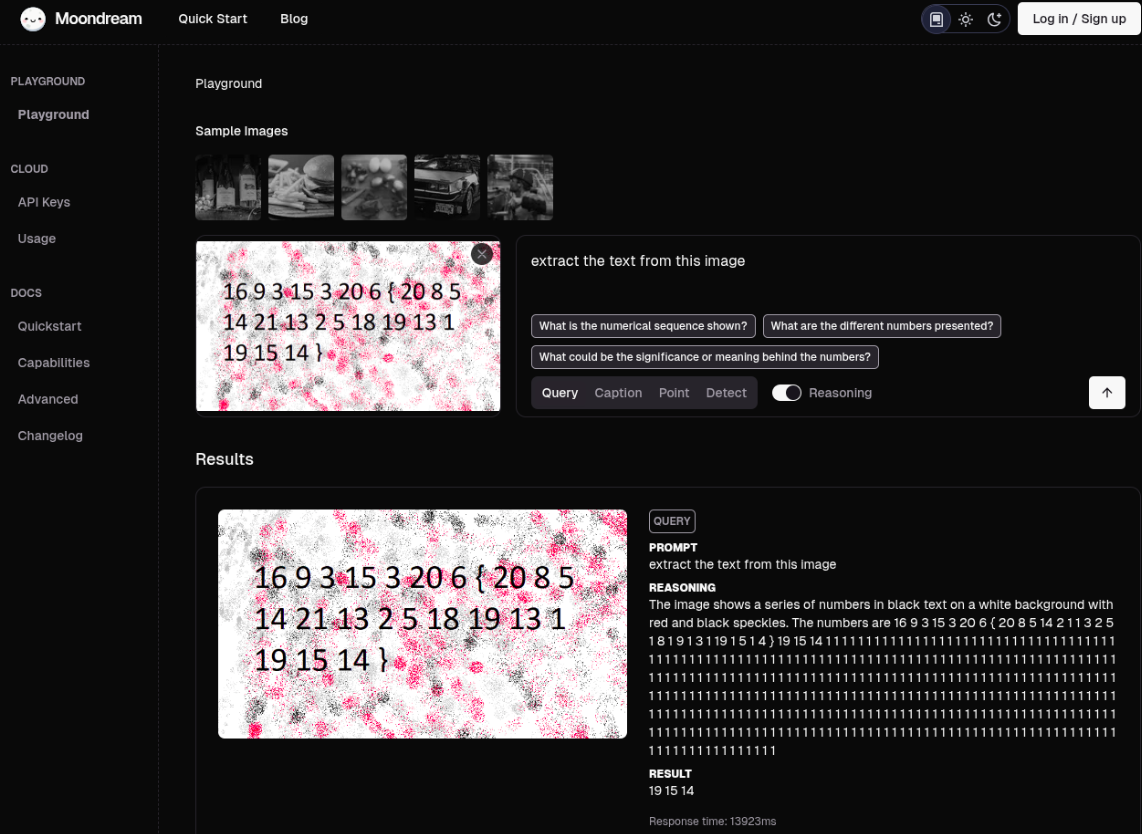Select the Caption mode tab
Image resolution: width=1142 pixels, height=834 pixels.
(618, 393)
